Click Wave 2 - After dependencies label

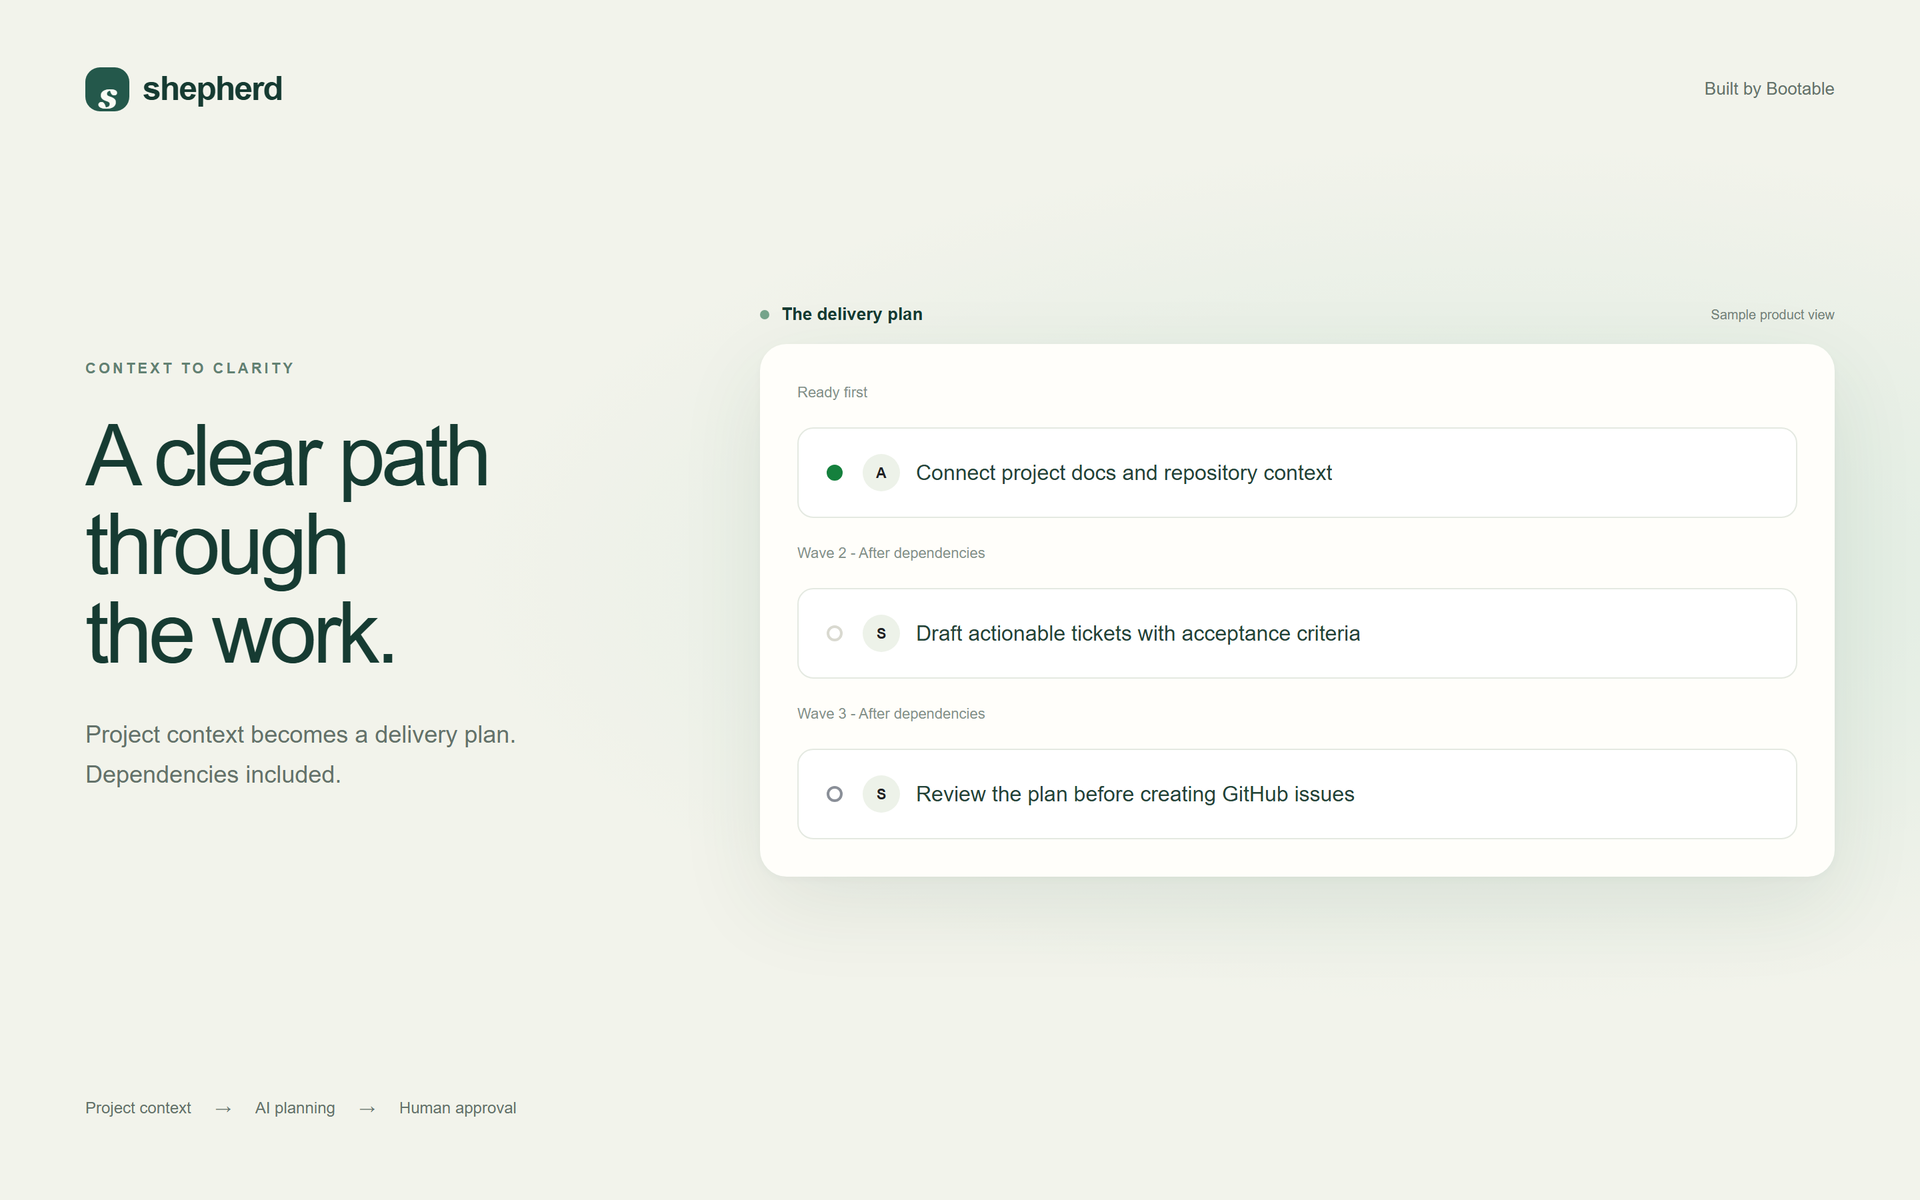pyautogui.click(x=891, y=553)
